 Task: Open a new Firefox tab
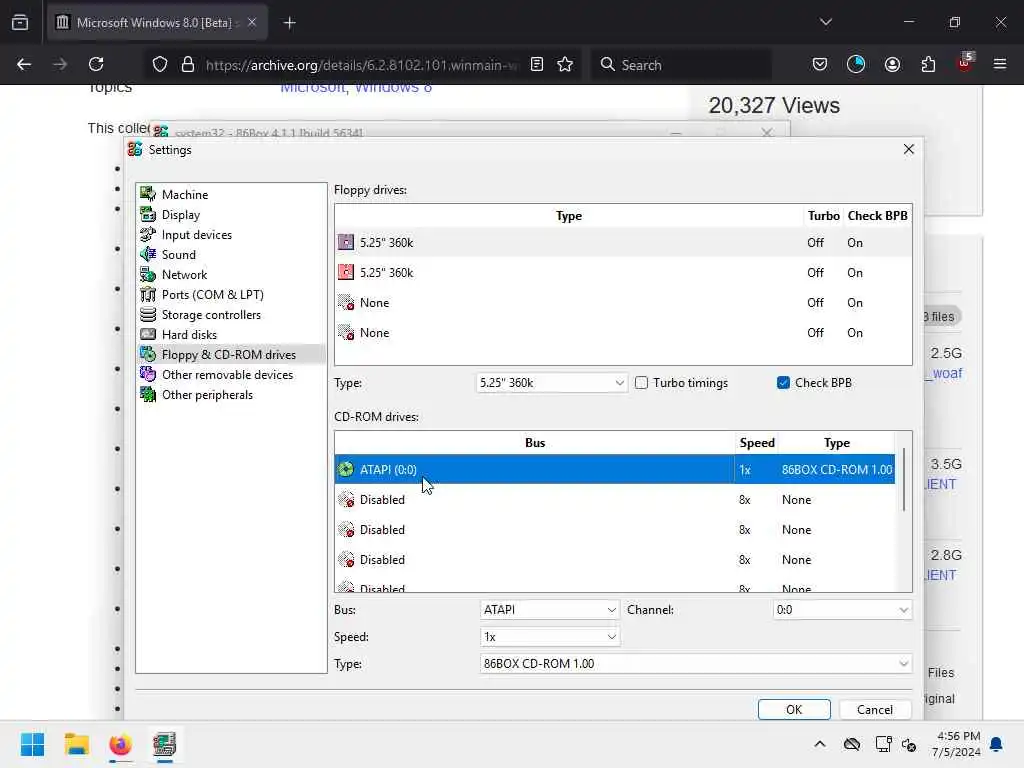[x=289, y=23]
